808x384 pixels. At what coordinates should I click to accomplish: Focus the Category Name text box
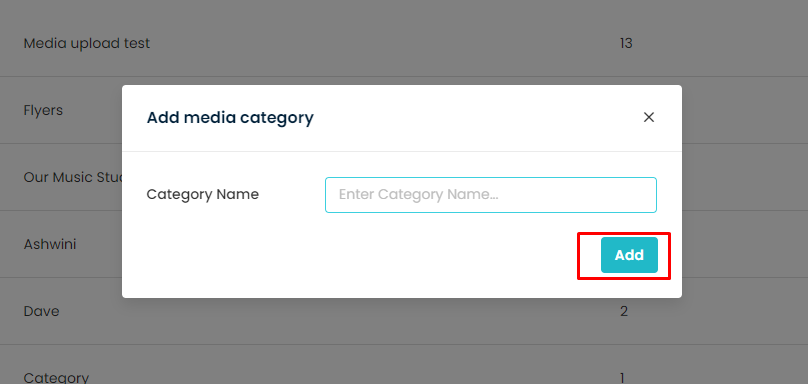tap(491, 195)
